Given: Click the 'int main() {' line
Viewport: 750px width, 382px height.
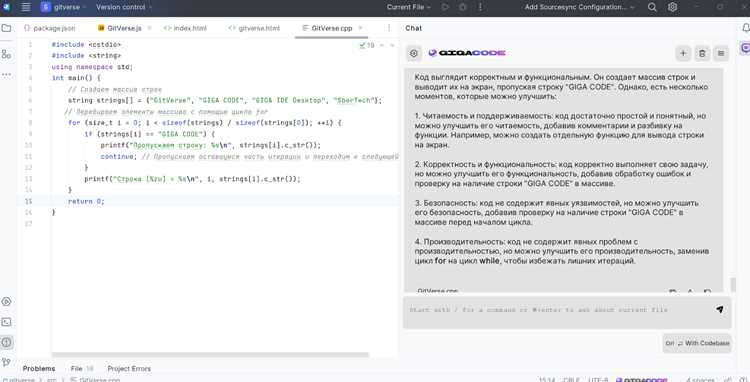Looking at the screenshot, I should [x=76, y=78].
